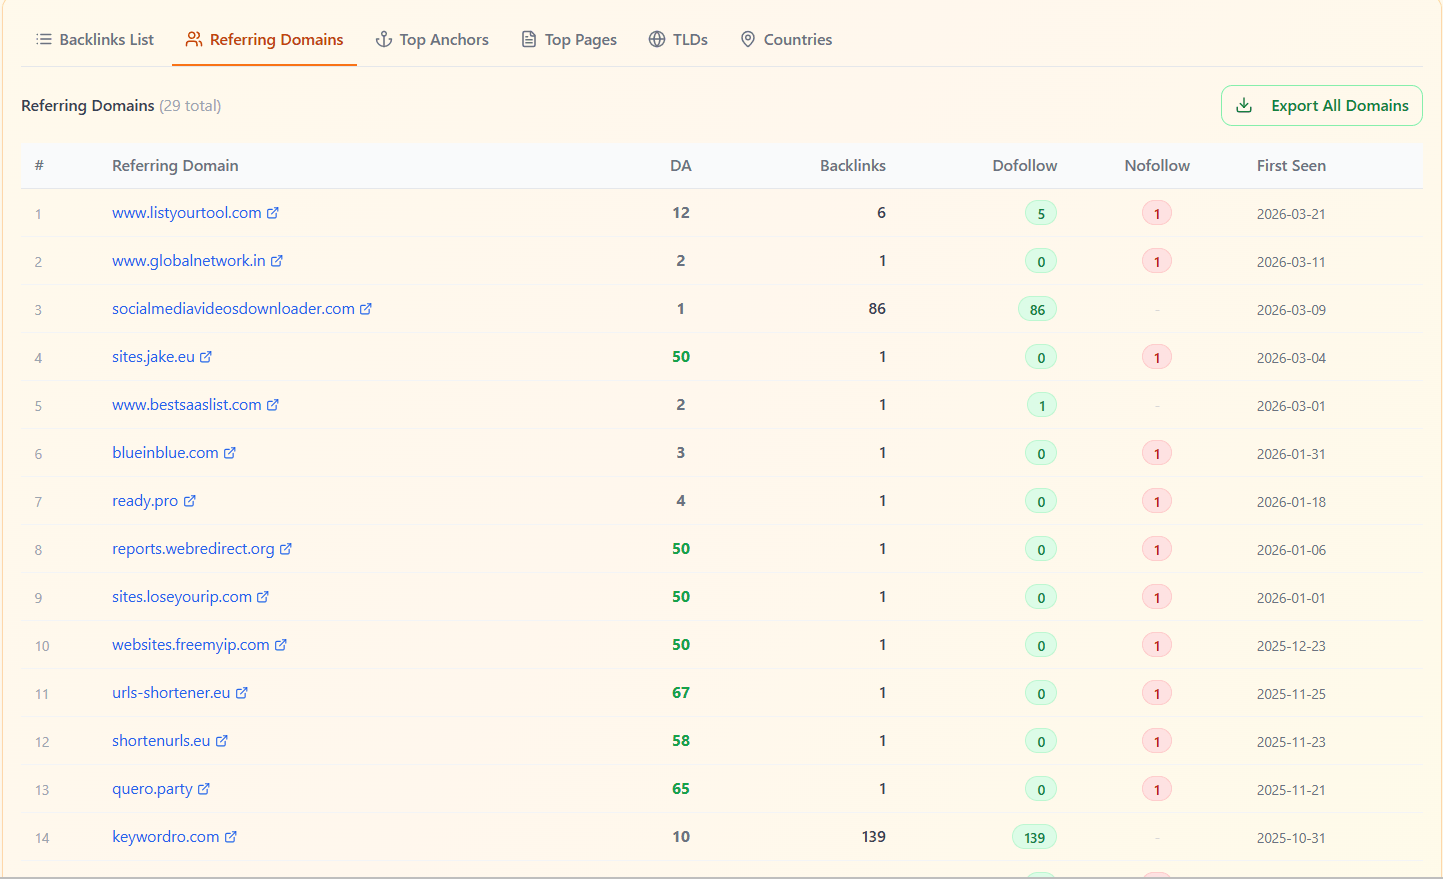This screenshot has height=879, width=1443.
Task: Click the document icon on Top Pages tab
Action: point(527,39)
